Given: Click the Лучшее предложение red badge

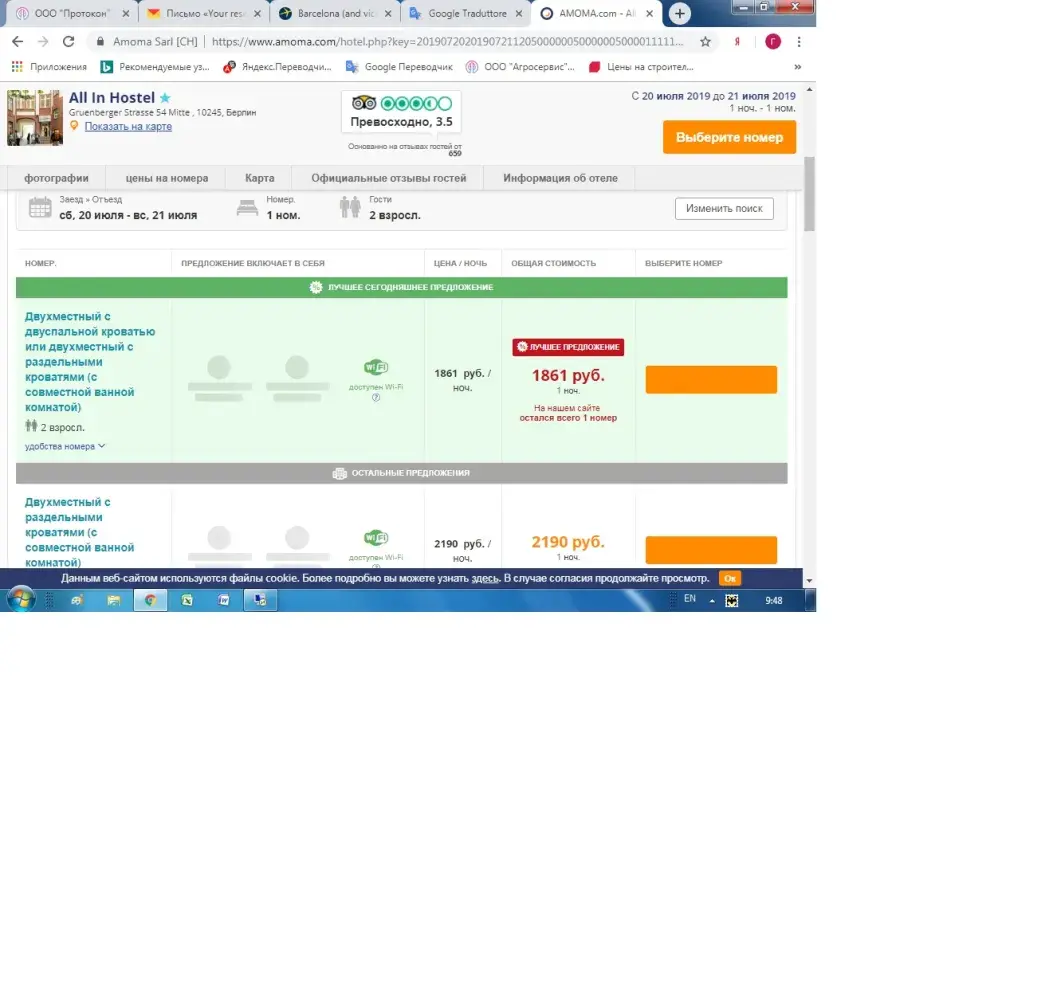Looking at the screenshot, I should coord(568,347).
